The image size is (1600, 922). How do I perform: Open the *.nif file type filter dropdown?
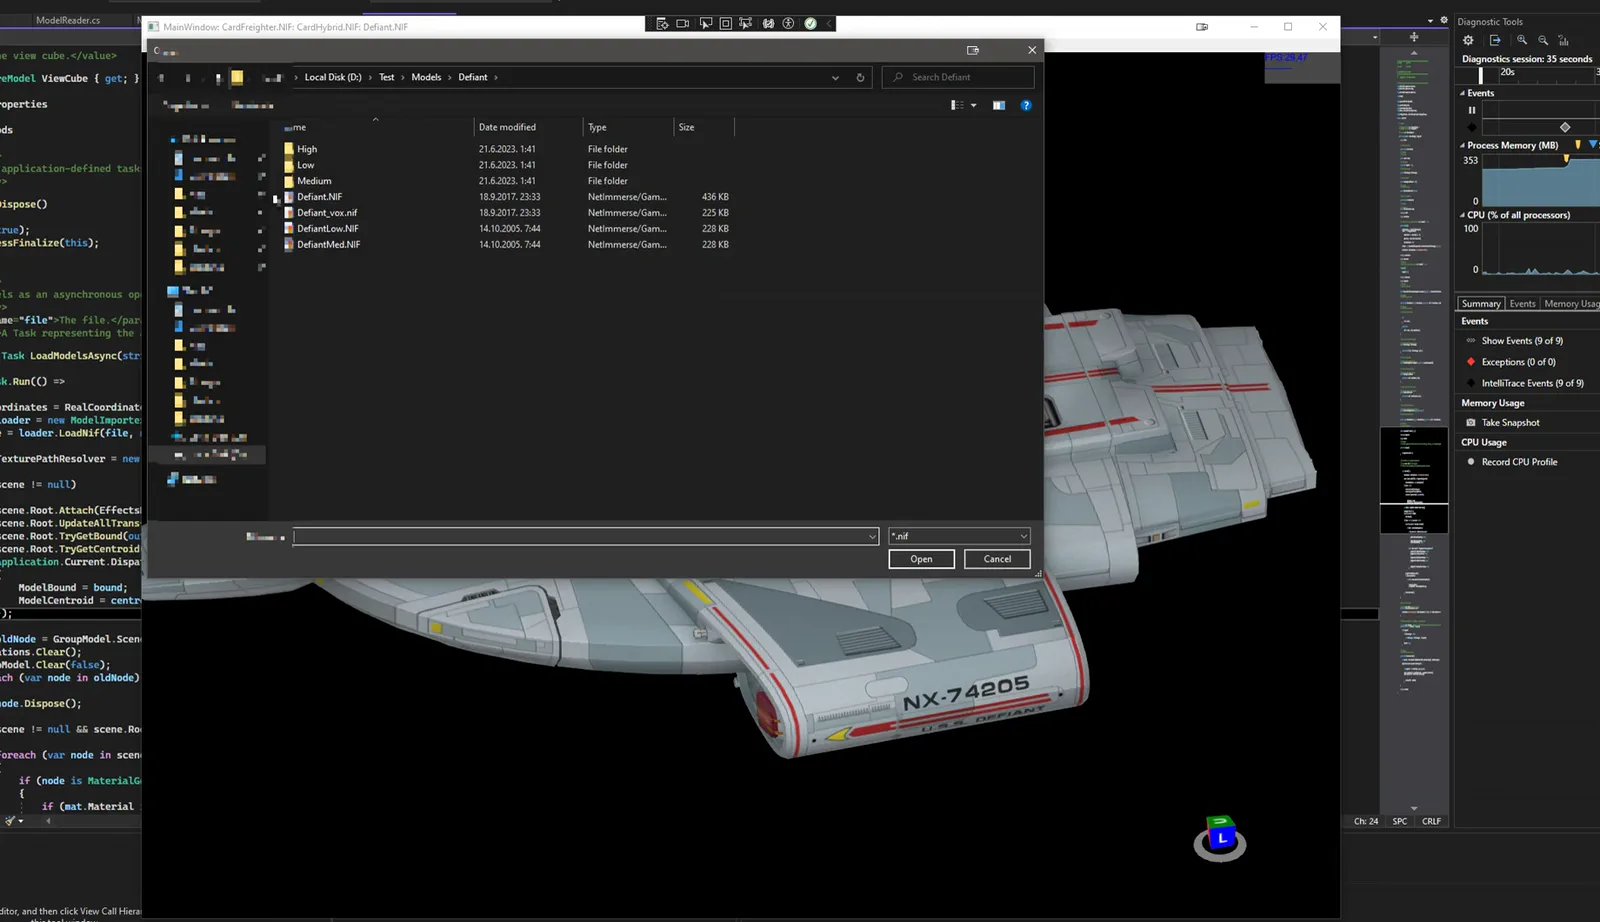pyautogui.click(x=959, y=537)
